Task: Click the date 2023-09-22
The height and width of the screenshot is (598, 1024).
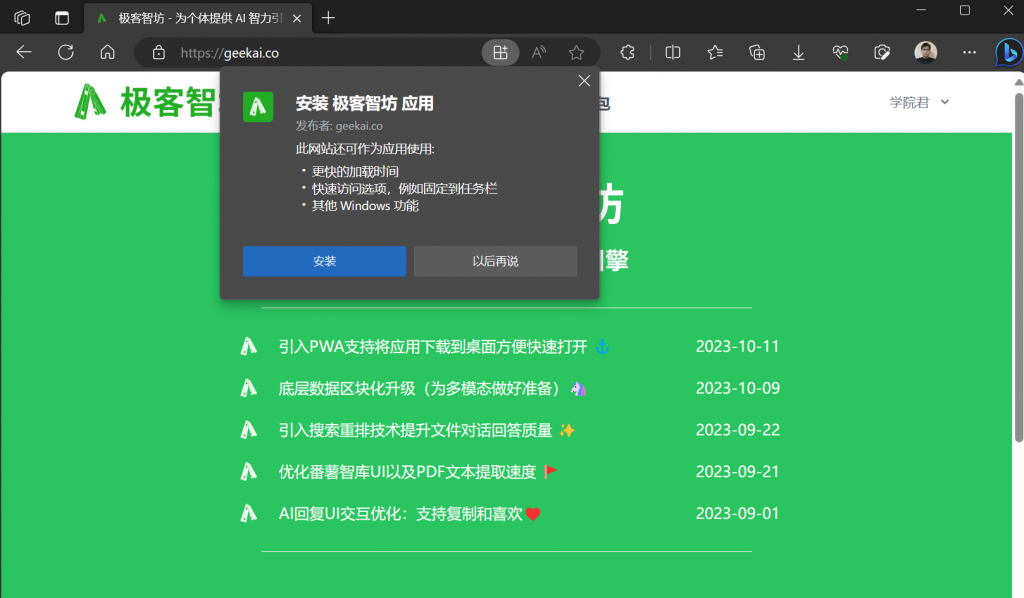Action: 737,430
